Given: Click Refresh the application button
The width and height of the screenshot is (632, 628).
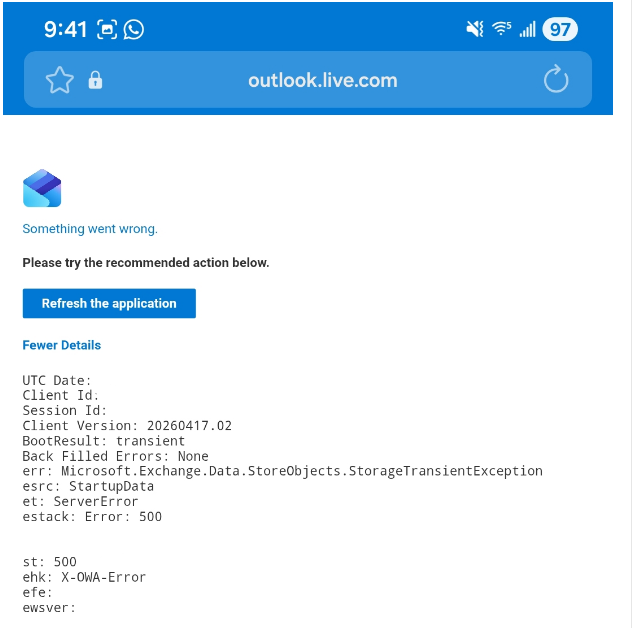Looking at the screenshot, I should [x=109, y=303].
